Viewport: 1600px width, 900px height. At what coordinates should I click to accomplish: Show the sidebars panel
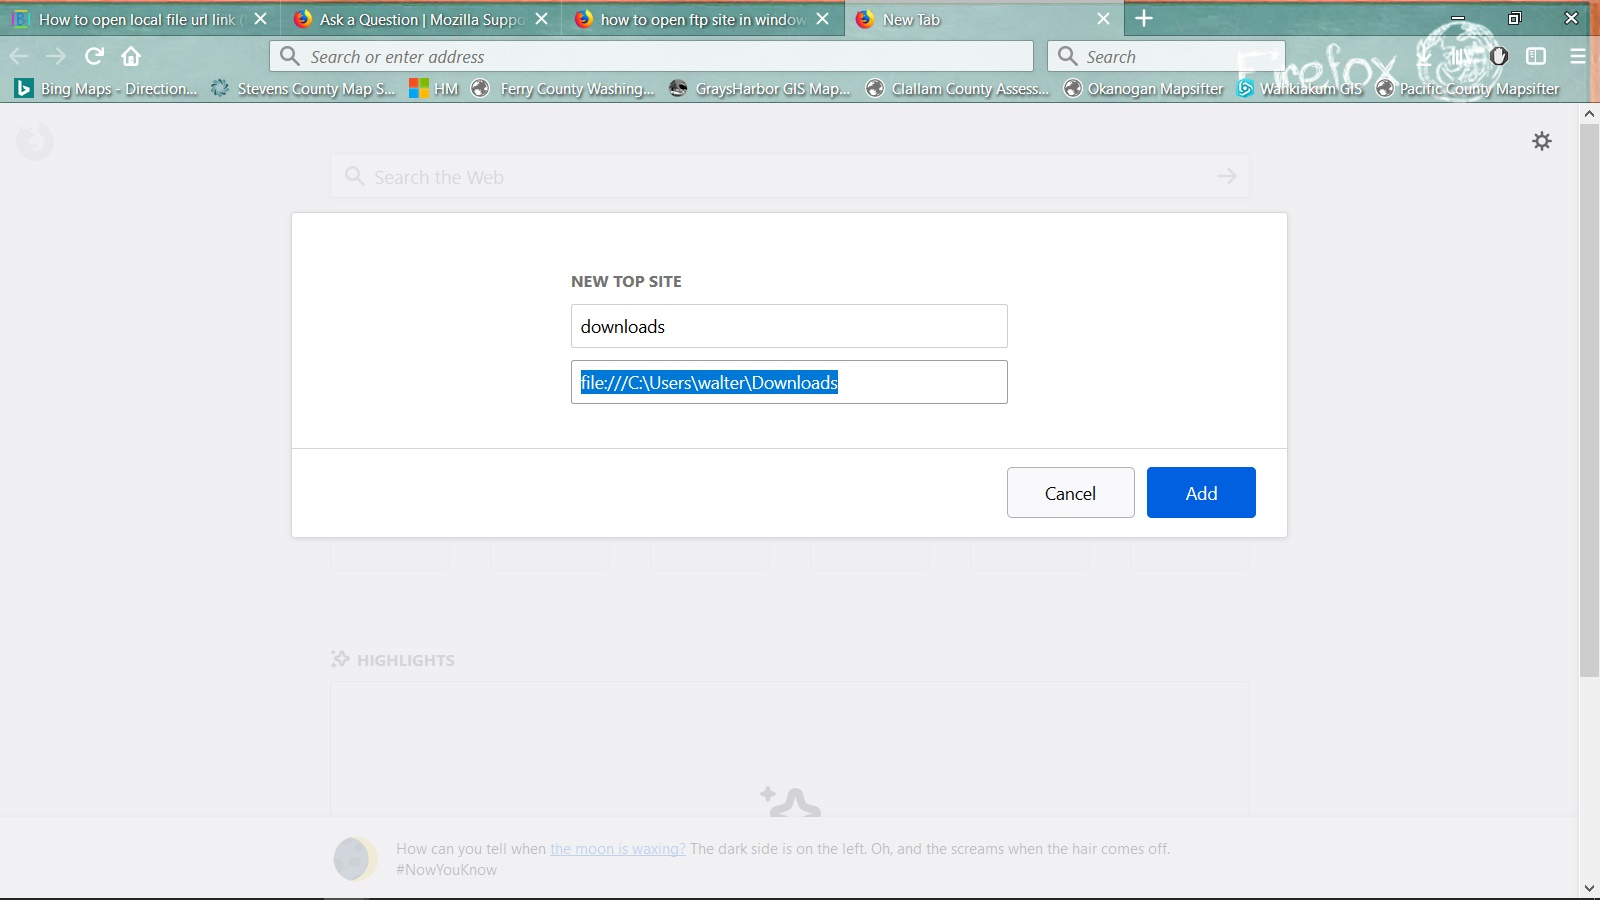pyautogui.click(x=1536, y=56)
